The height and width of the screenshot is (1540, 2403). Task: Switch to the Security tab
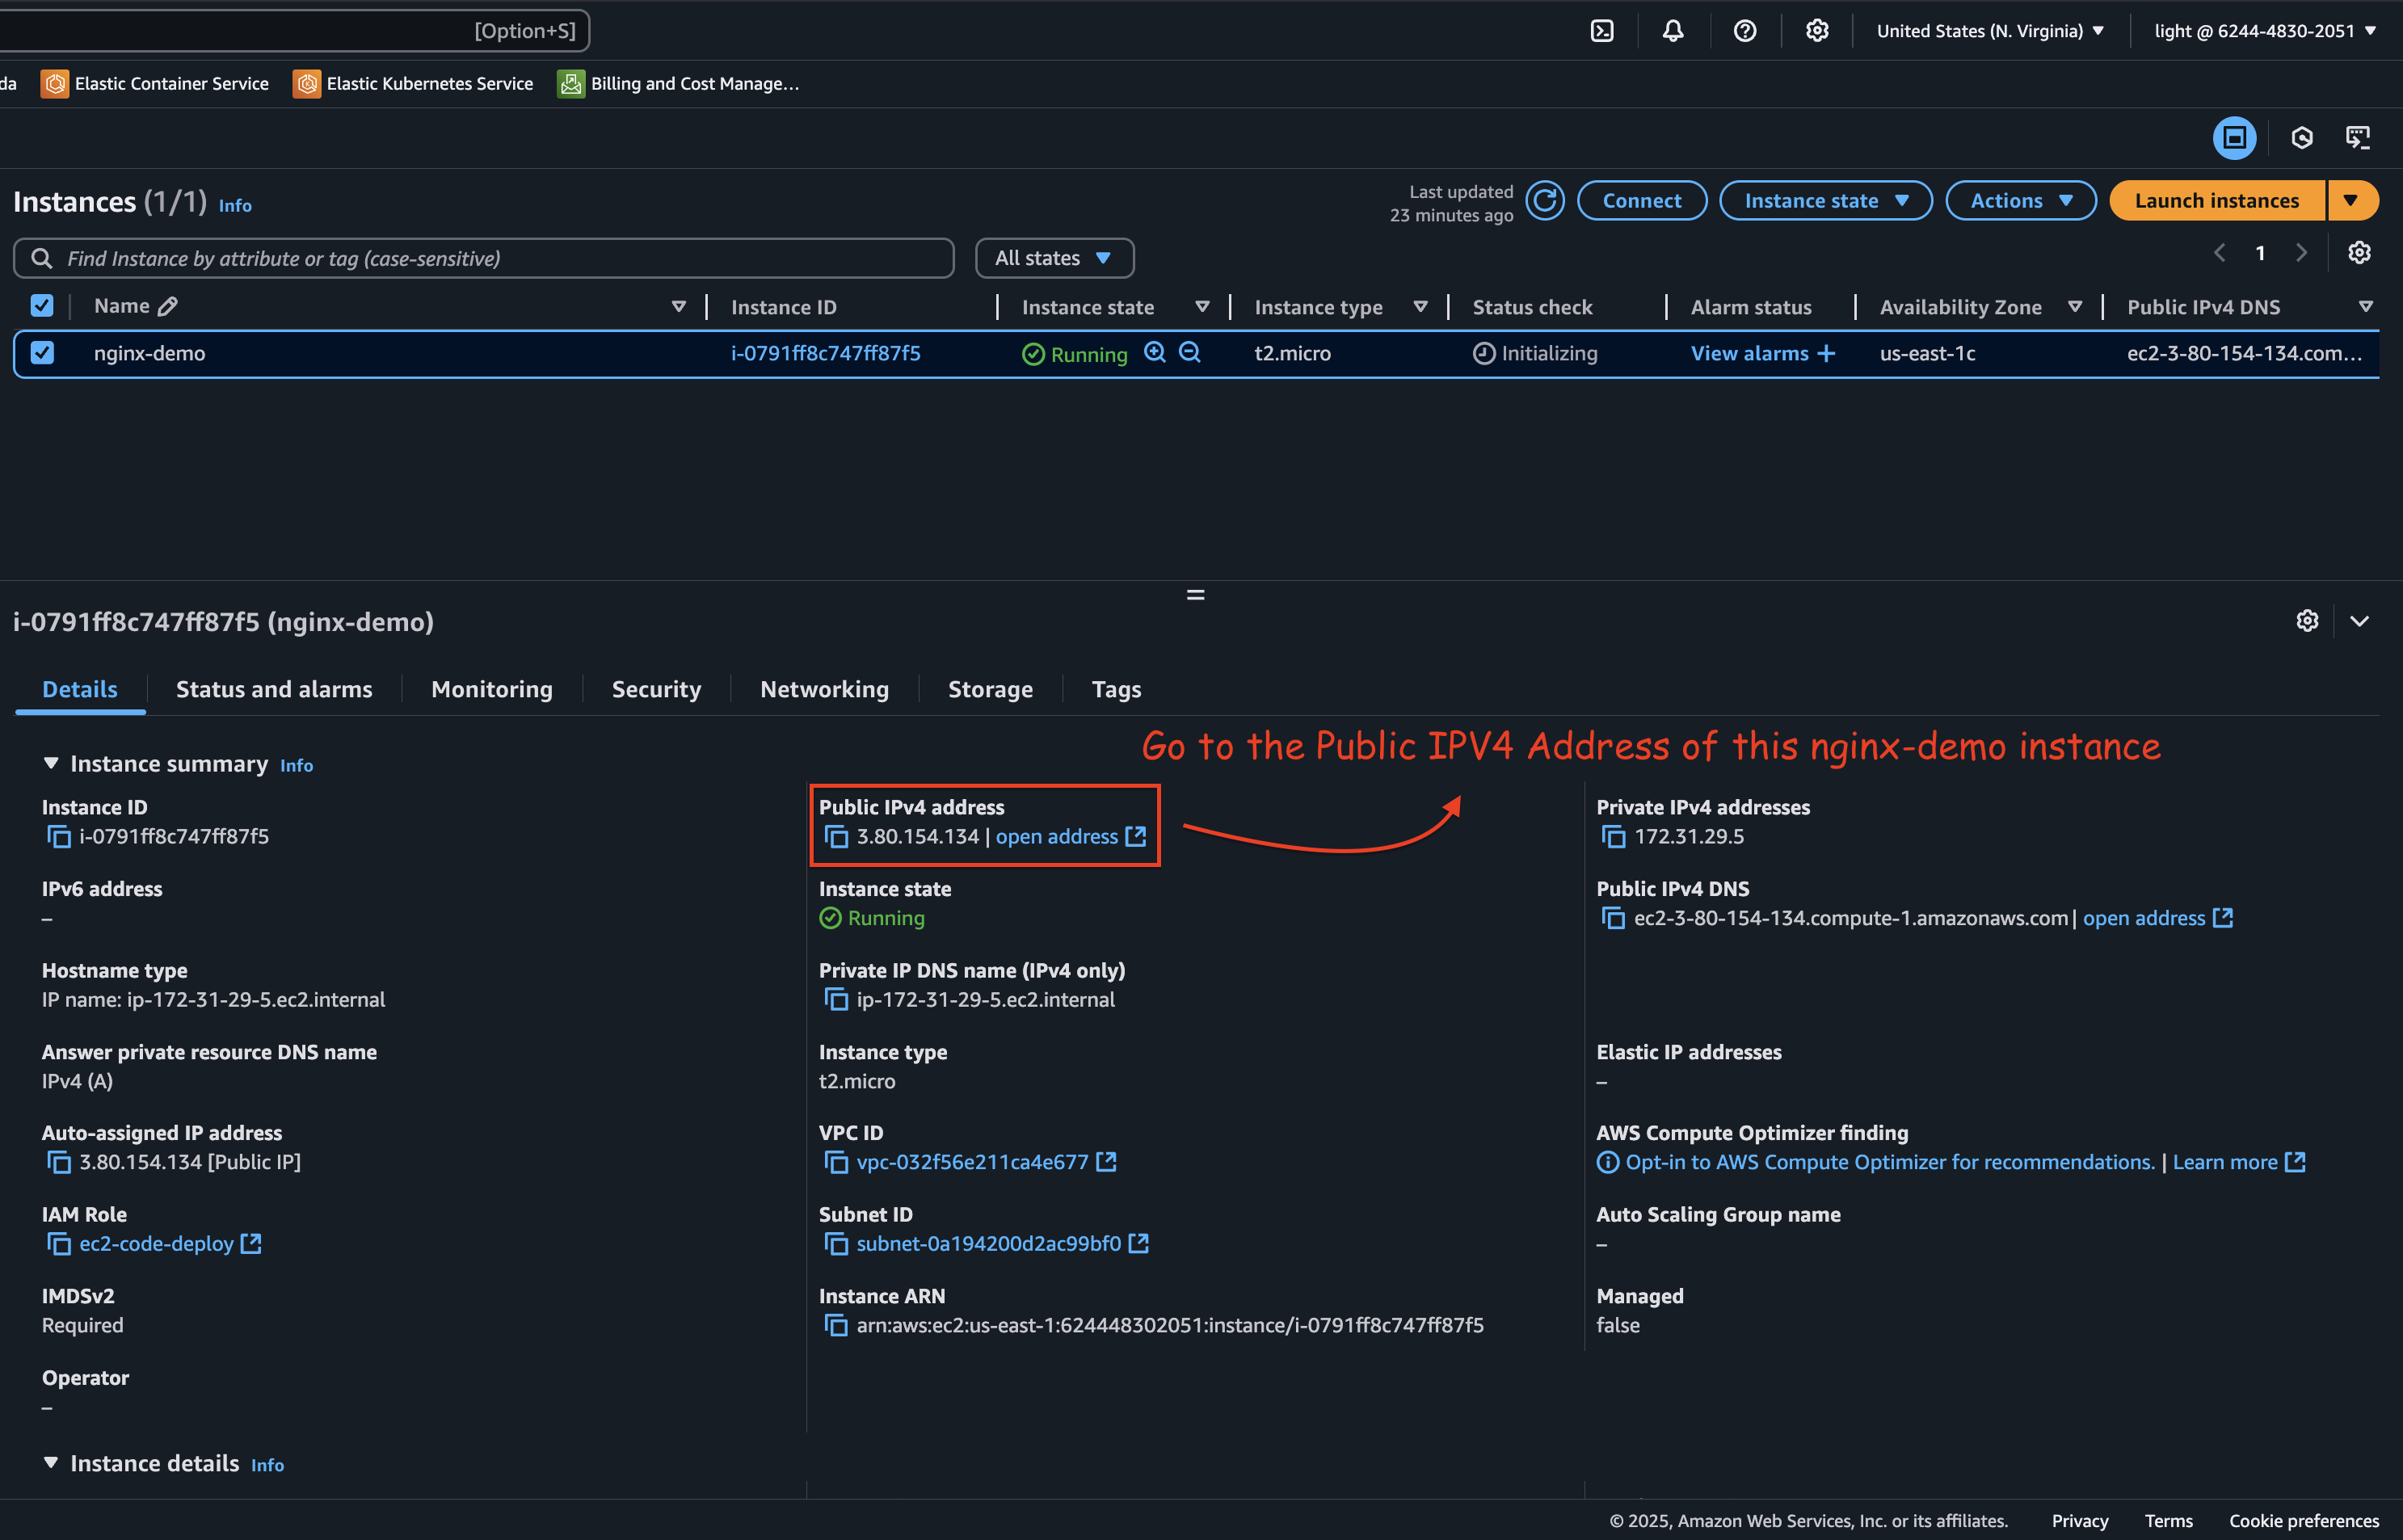(656, 689)
